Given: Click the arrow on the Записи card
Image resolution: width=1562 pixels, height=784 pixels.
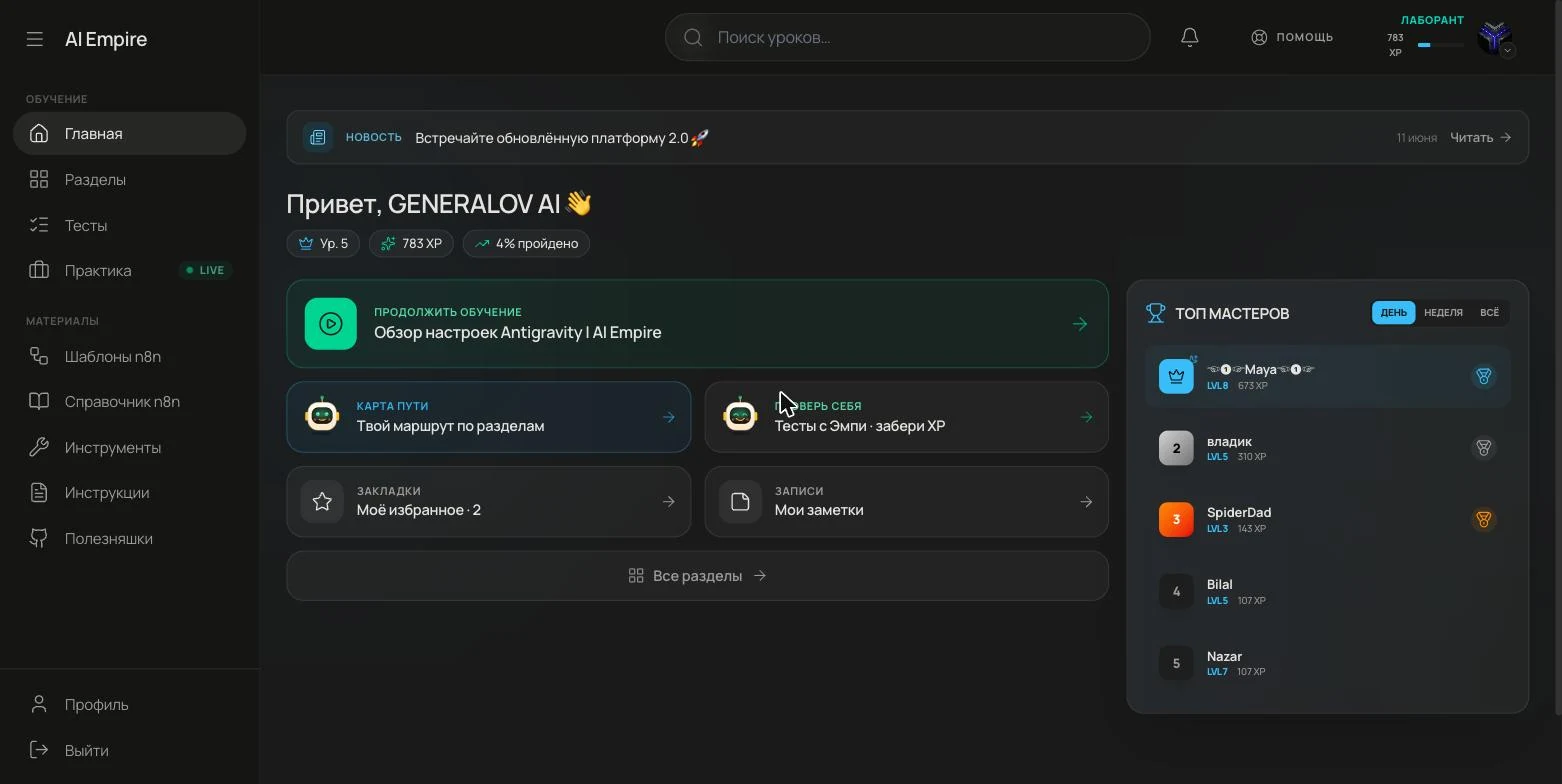Looking at the screenshot, I should click(1086, 501).
